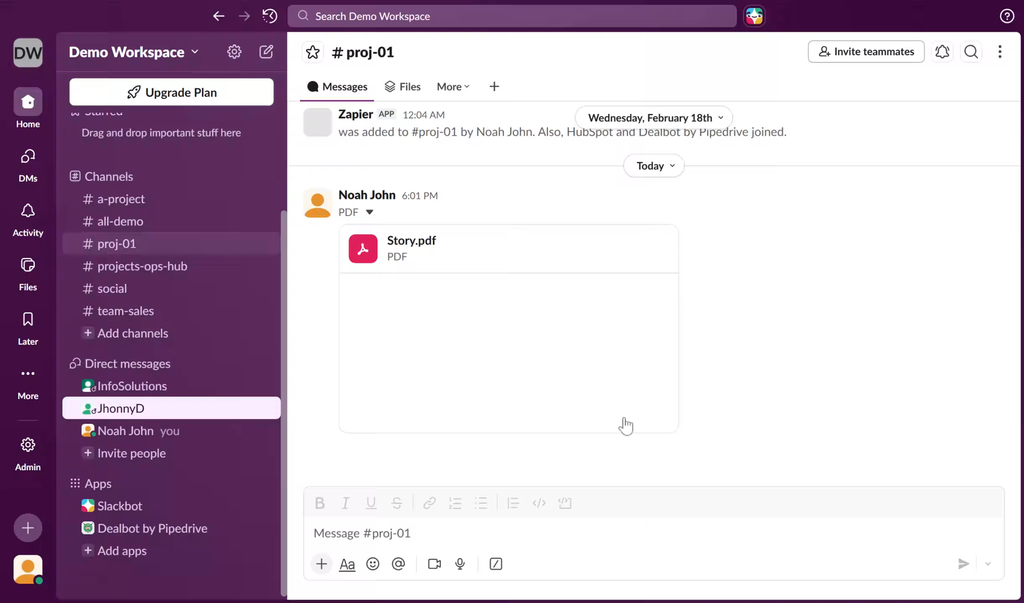Click the Upgrade Plan button

click(x=171, y=92)
